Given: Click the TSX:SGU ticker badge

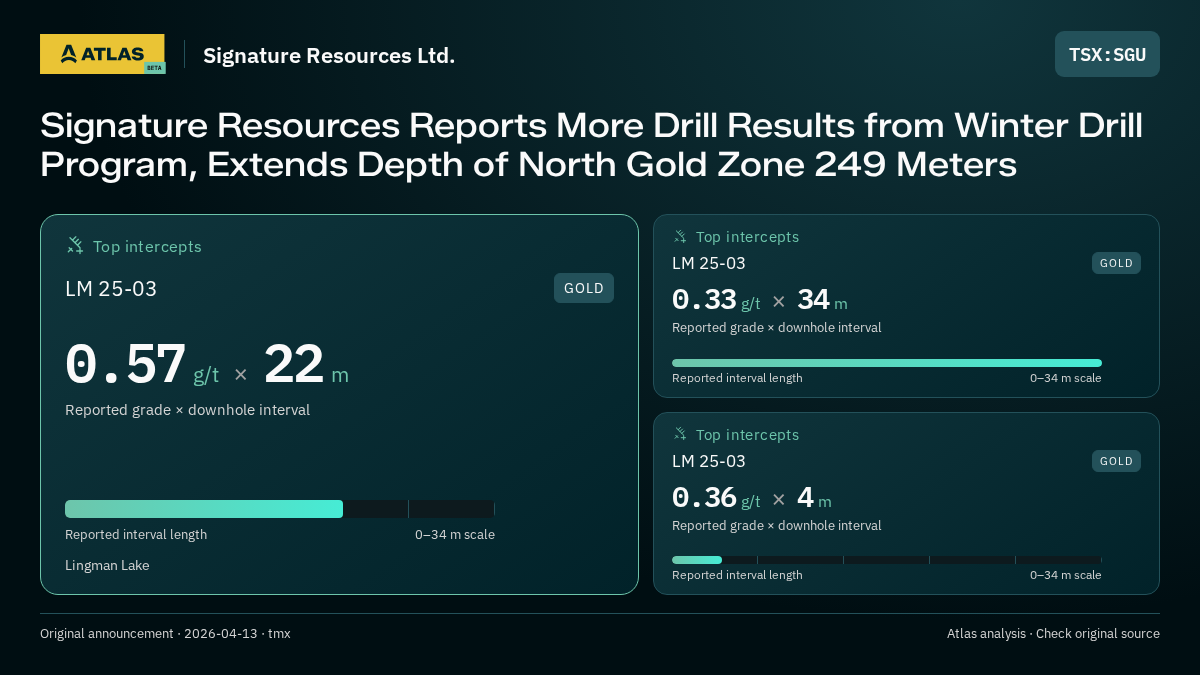Looking at the screenshot, I should pyautogui.click(x=1107, y=54).
